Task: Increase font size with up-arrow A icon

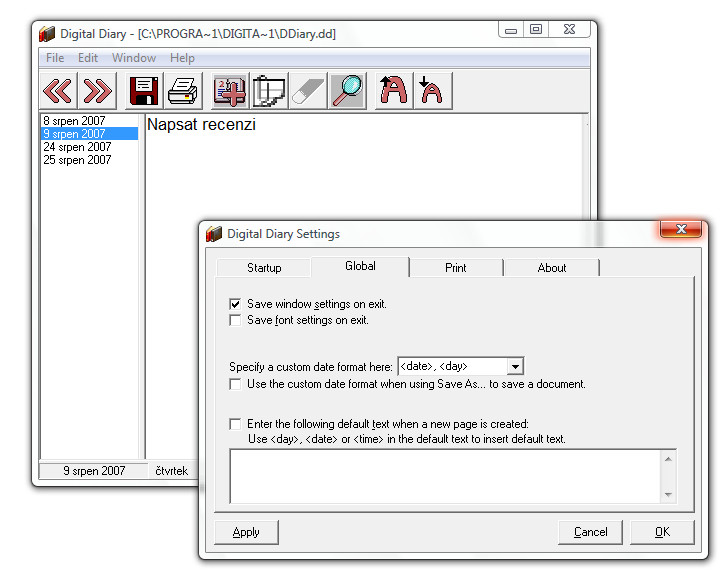Action: coord(394,91)
